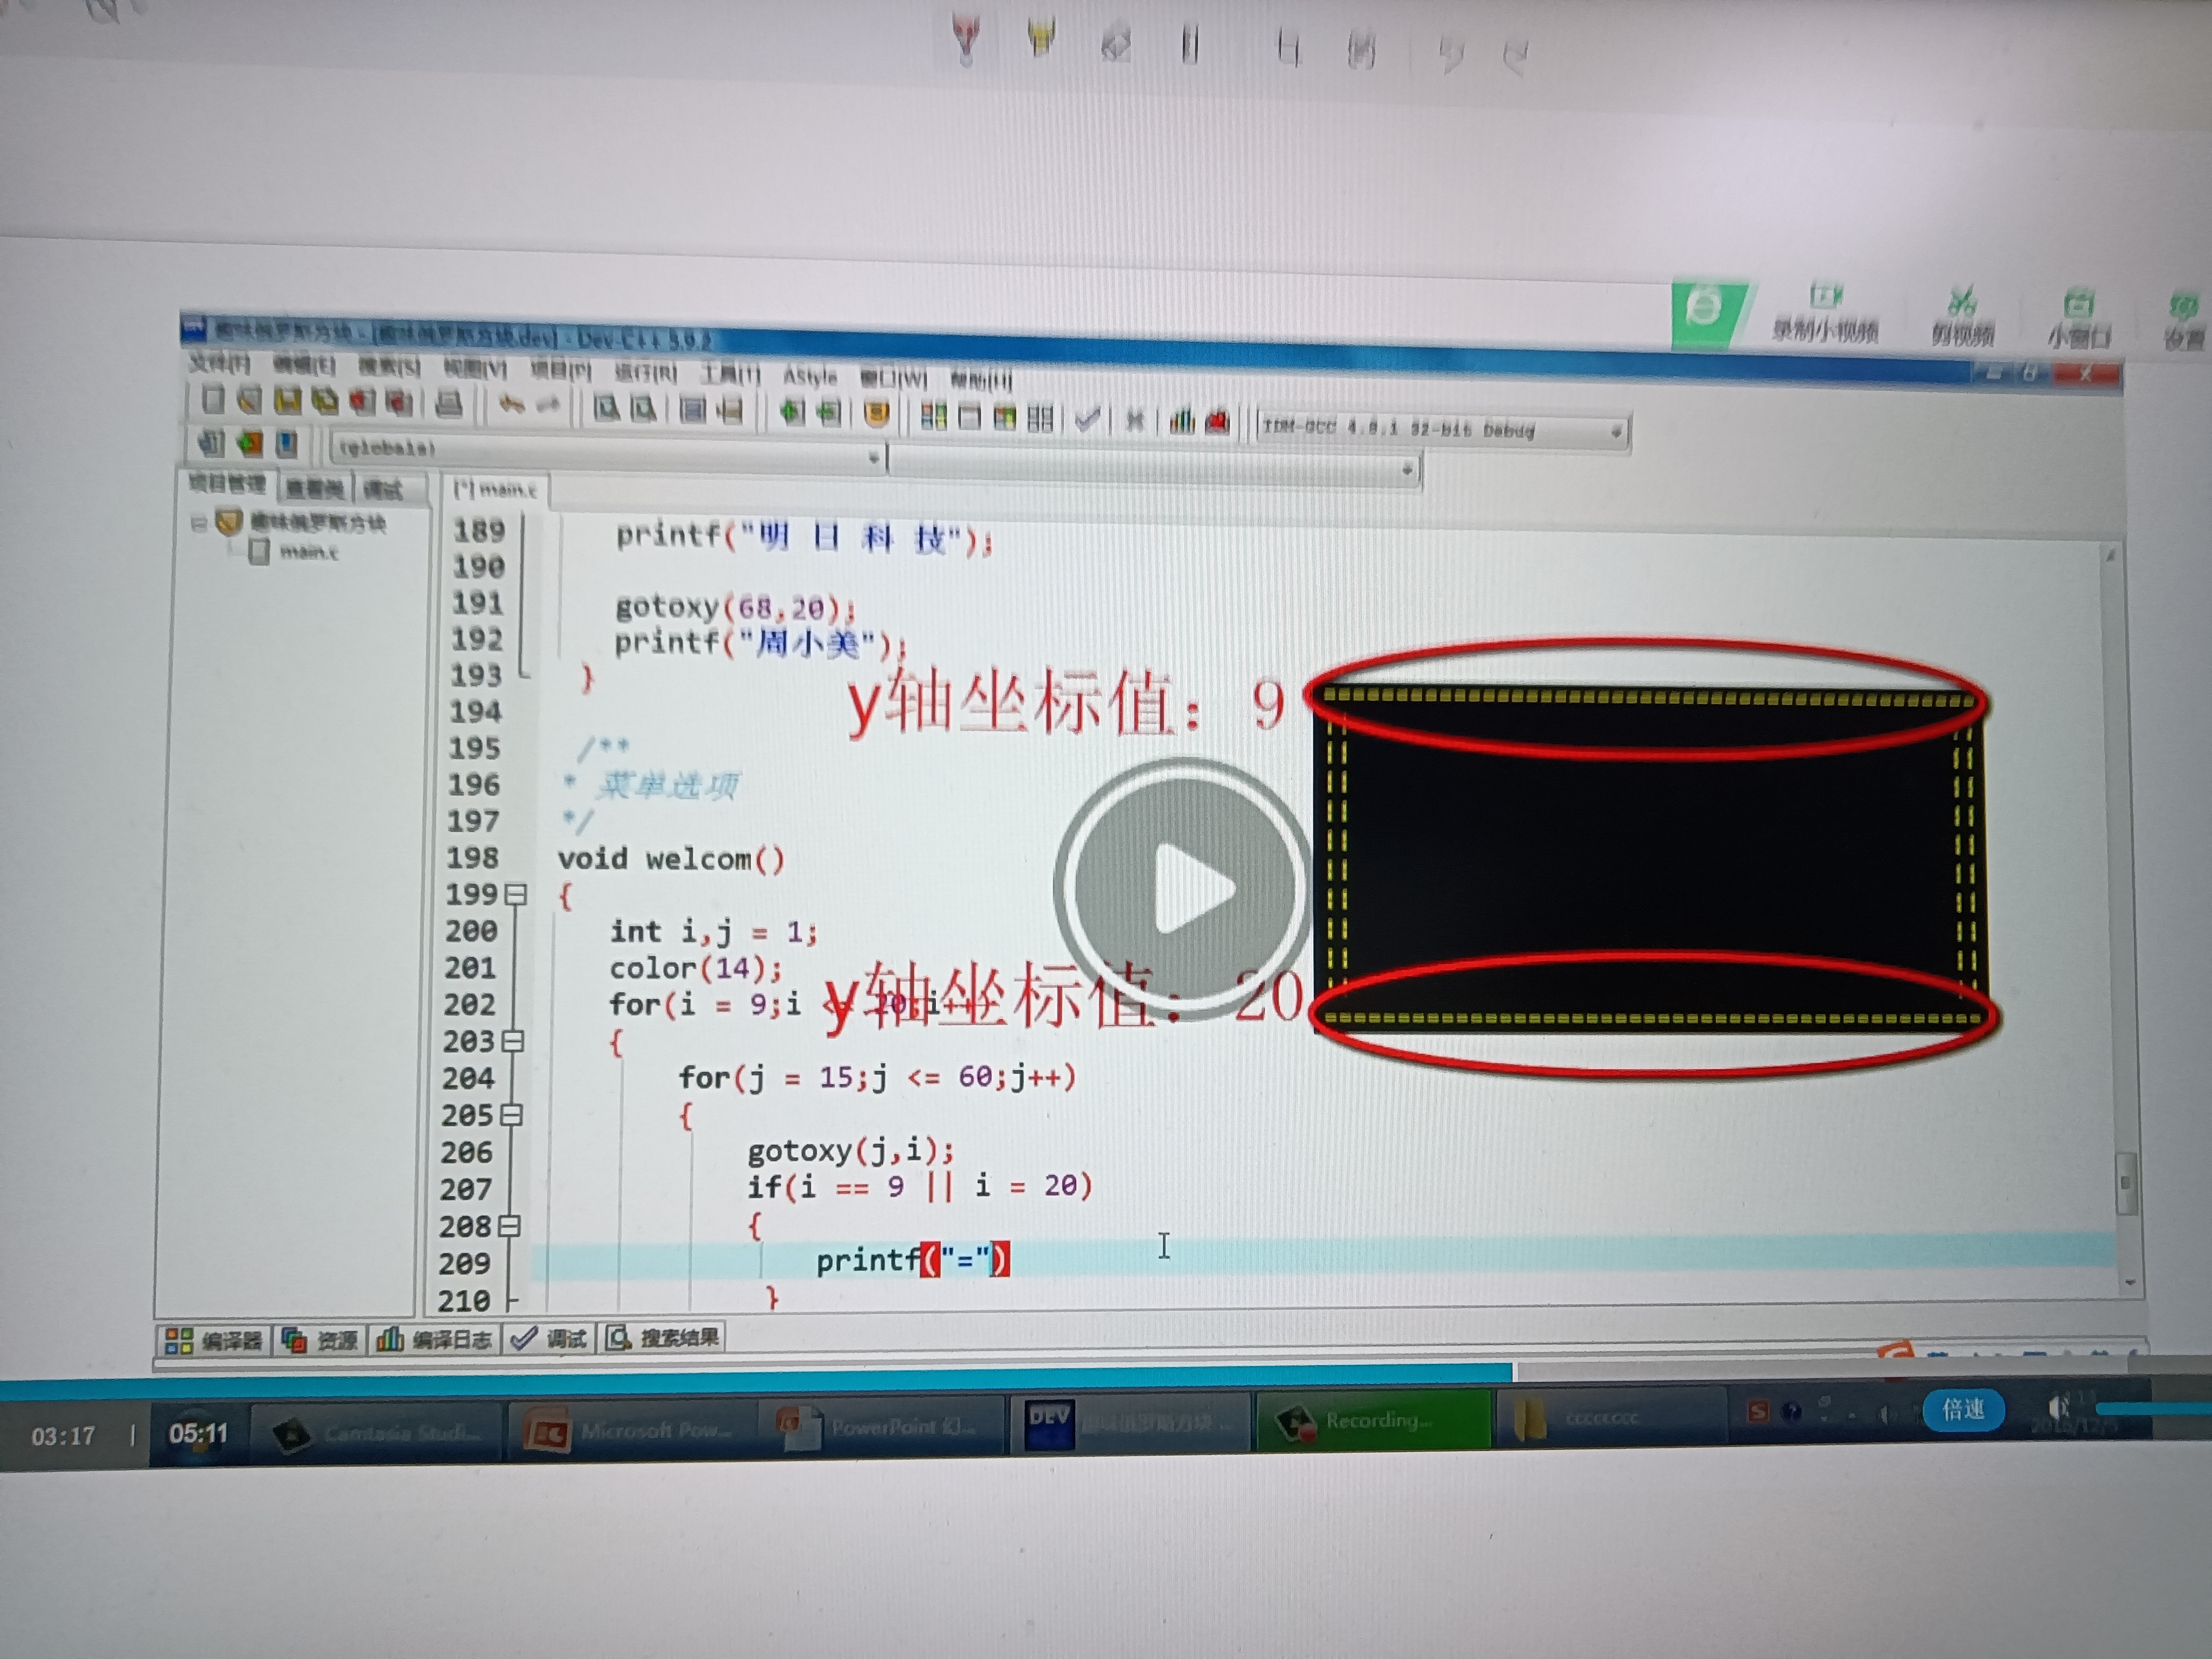Open the 资源 bottom panel tab
This screenshot has width=2212, height=1659.
coord(320,1341)
